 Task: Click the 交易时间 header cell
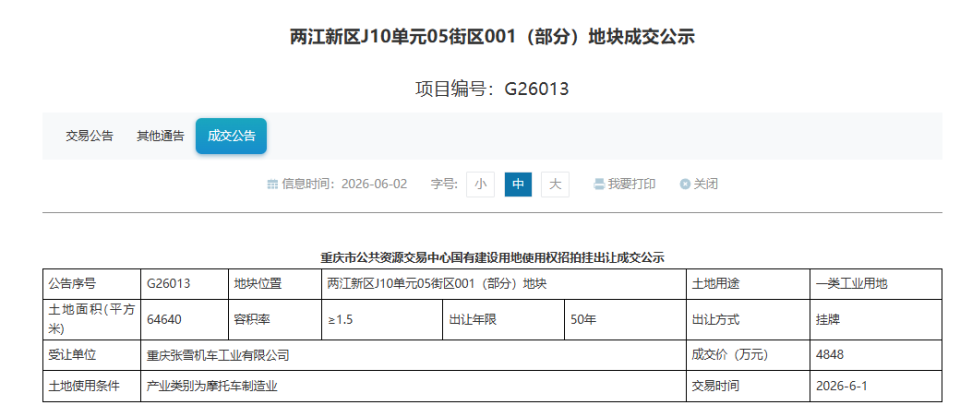[x=748, y=386]
